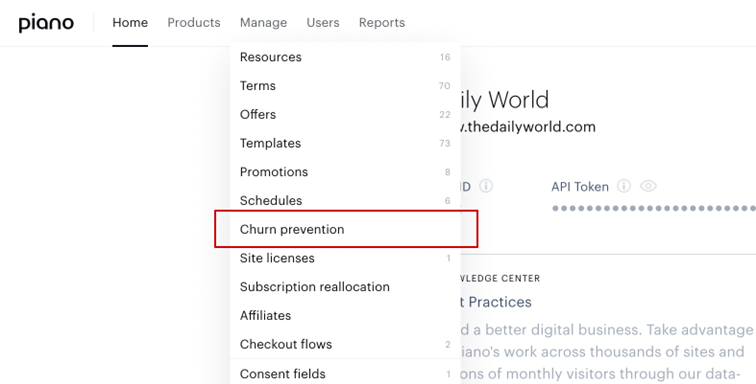Expand the Manage menu
Viewport: 756px width, 384px height.
pos(263,23)
